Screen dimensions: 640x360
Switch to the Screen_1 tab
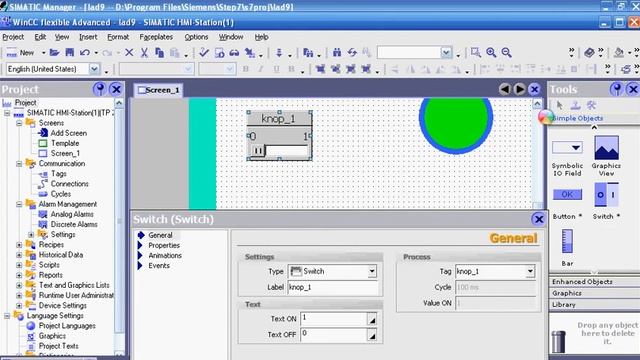pyautogui.click(x=159, y=90)
